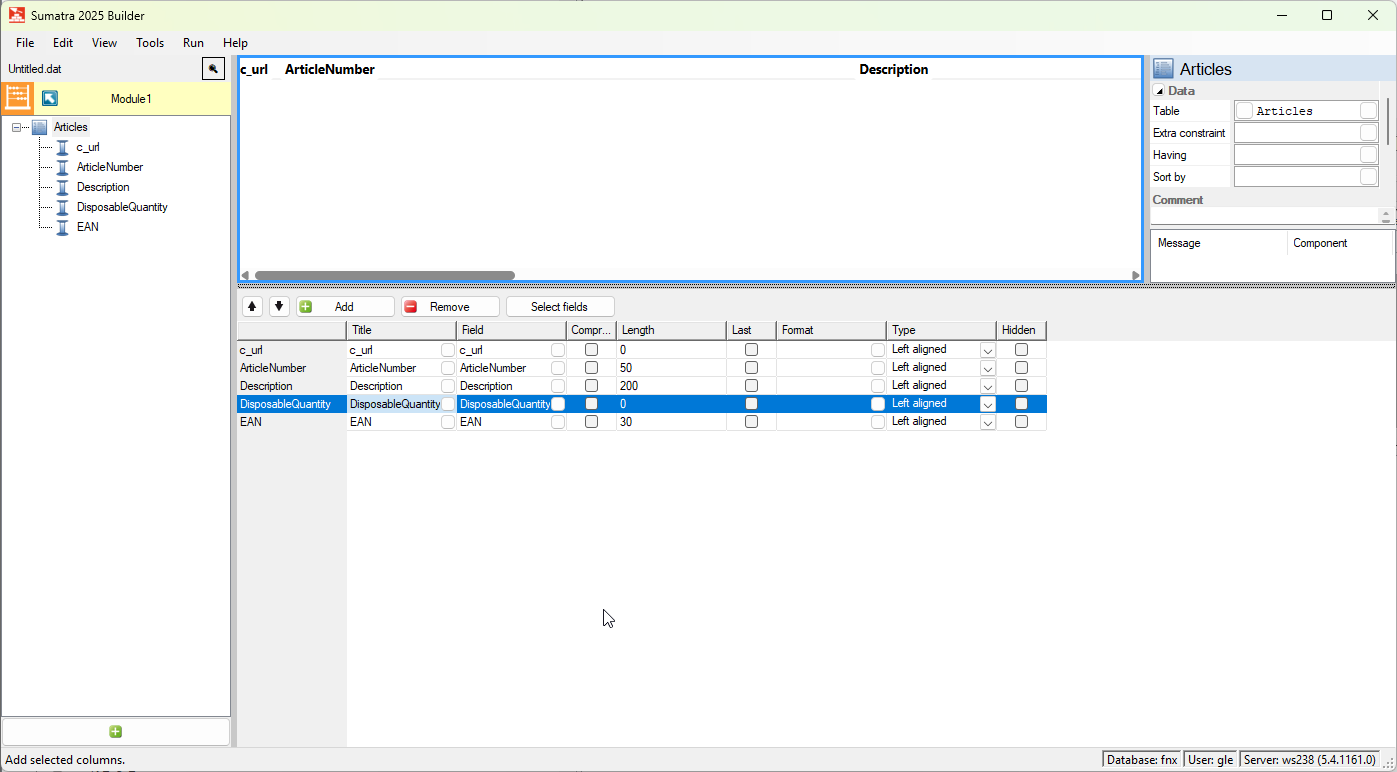Click the Select fields button
Viewport: 1397px width, 772px height.
559,307
